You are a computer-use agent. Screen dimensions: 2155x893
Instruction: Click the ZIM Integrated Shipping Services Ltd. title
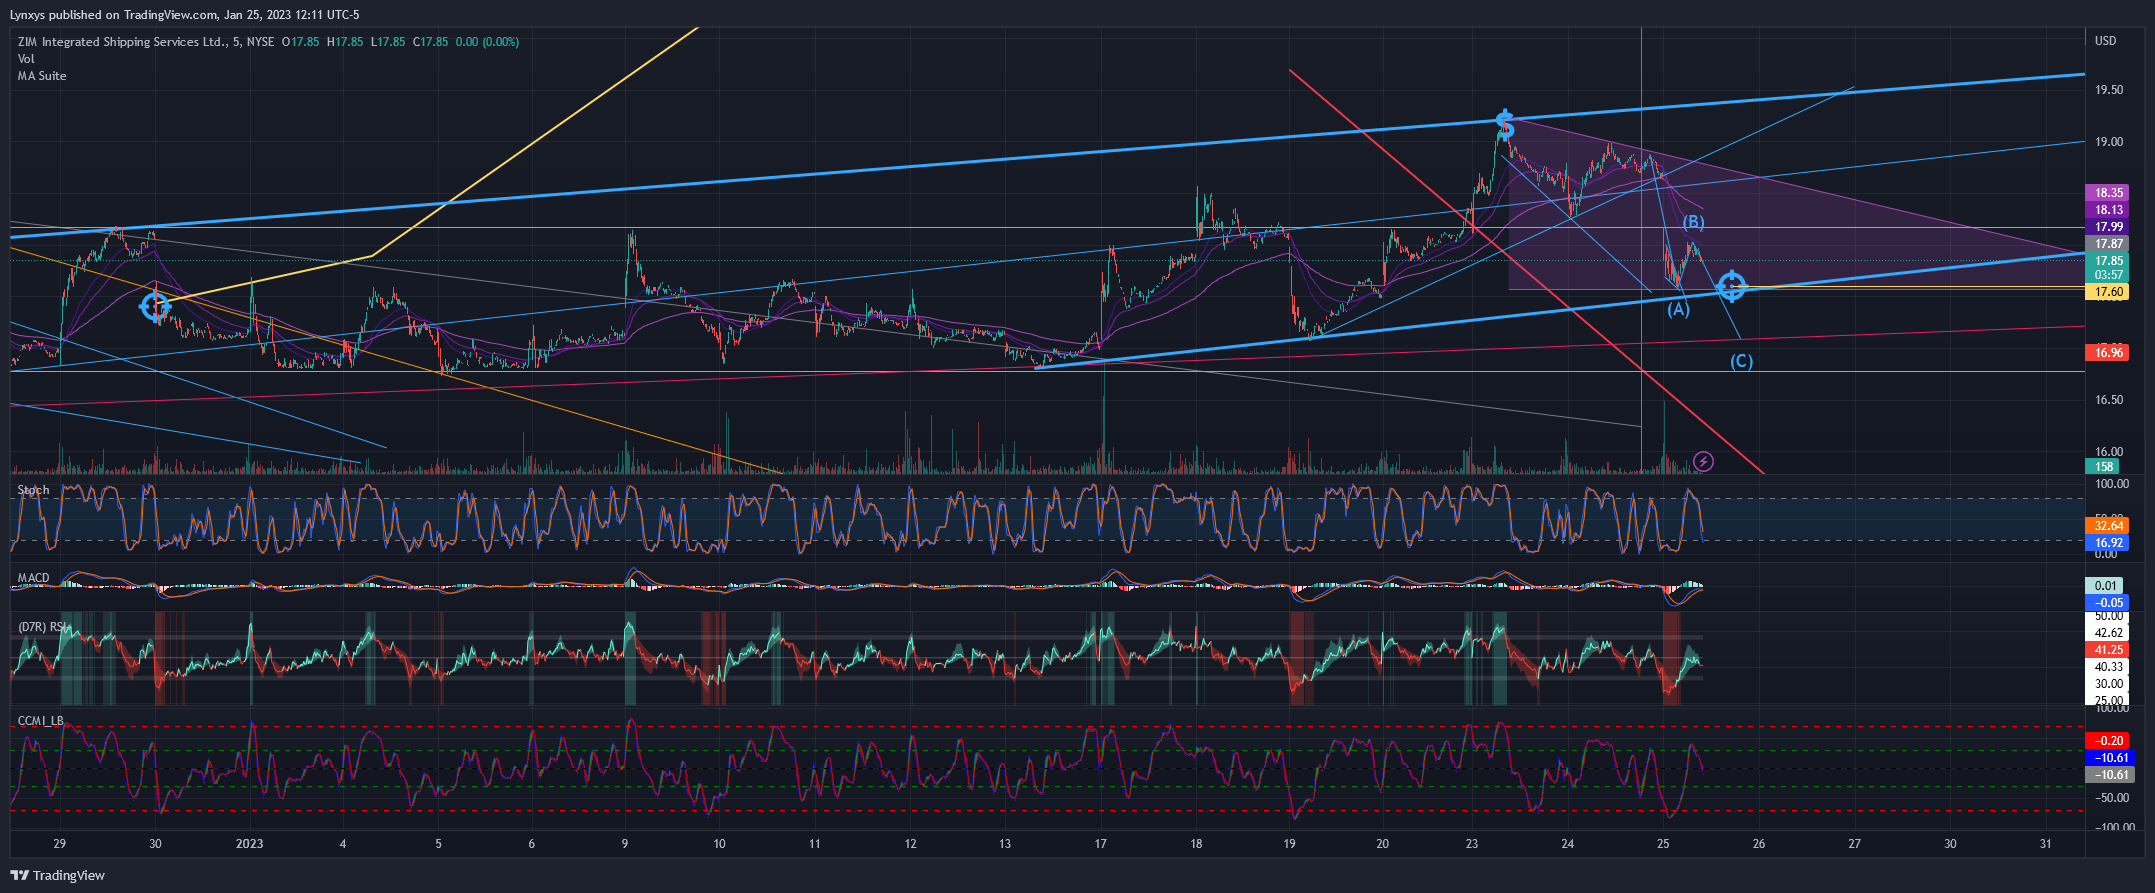click(x=122, y=42)
